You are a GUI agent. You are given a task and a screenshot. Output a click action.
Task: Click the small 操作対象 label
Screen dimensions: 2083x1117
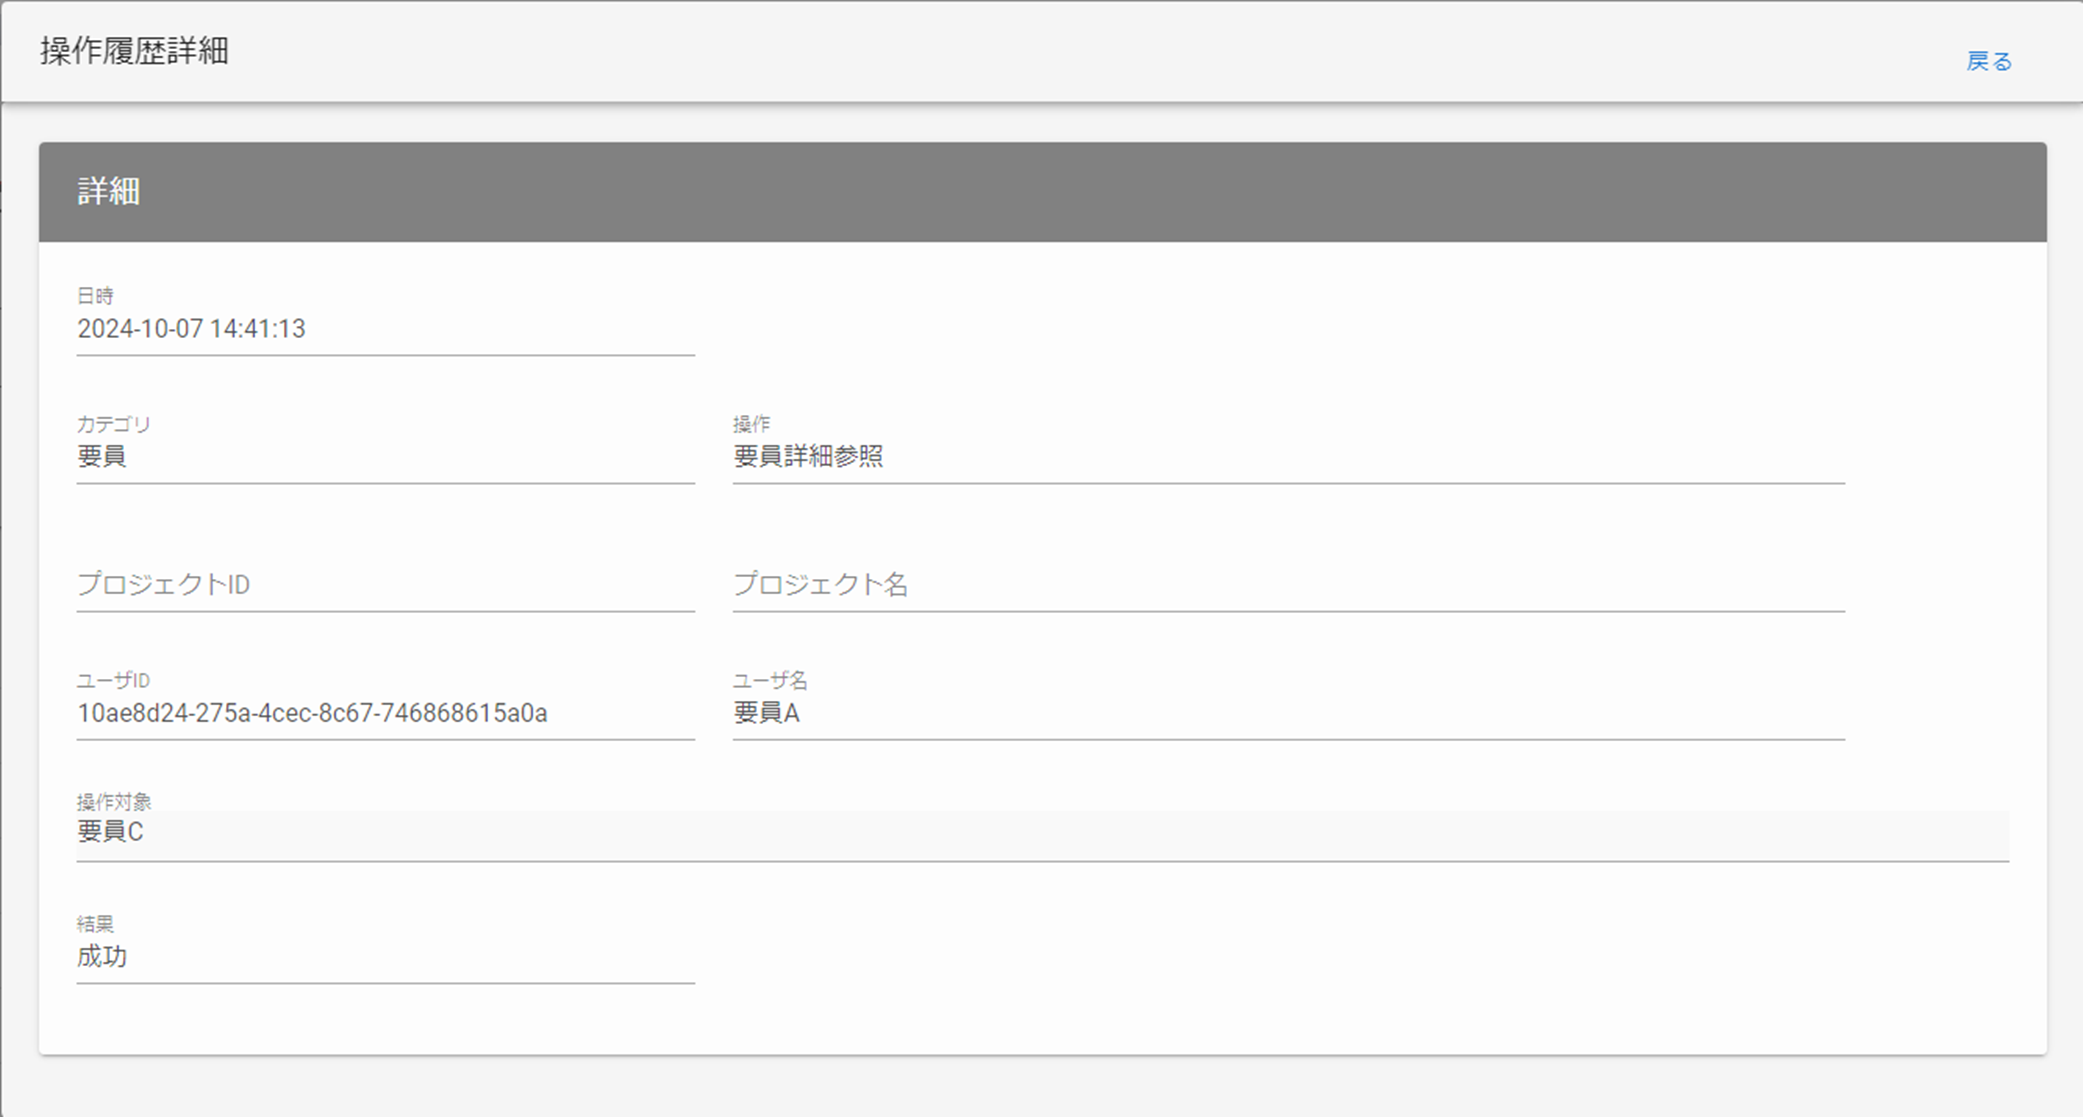click(114, 801)
